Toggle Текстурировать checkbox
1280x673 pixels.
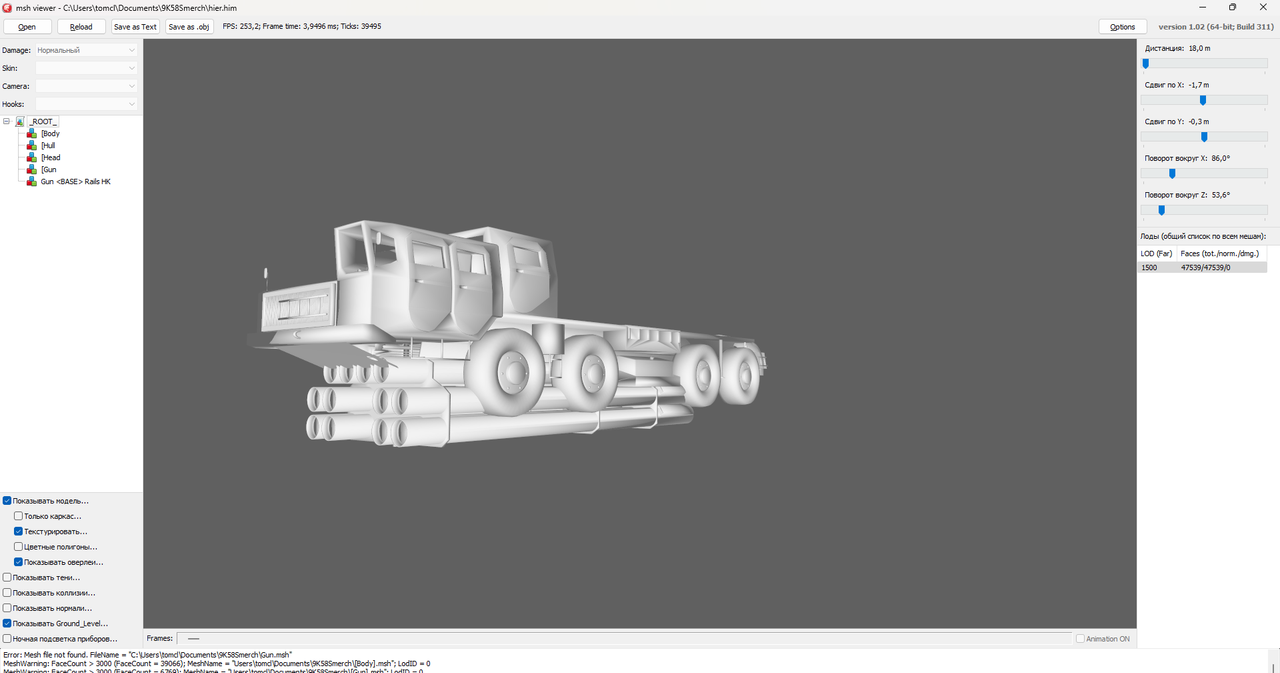19,531
